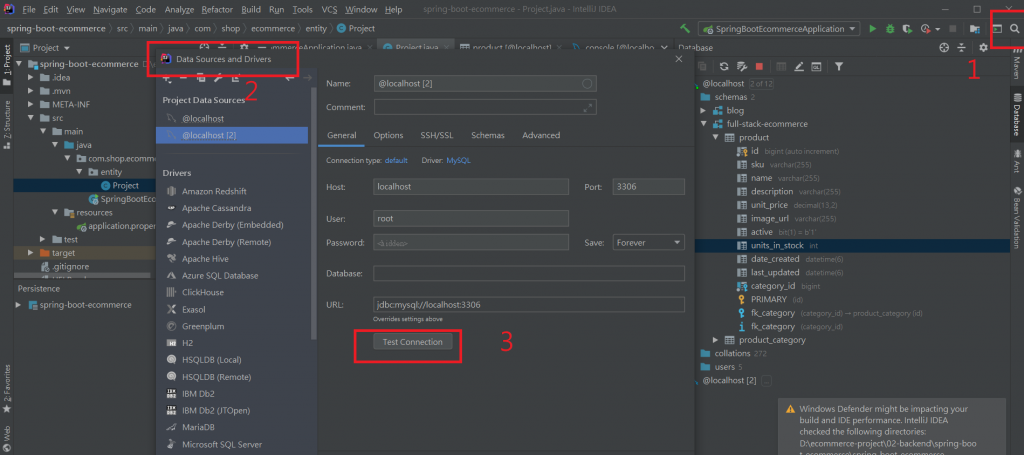The height and width of the screenshot is (455, 1024).
Task: Switch to the SSH/SSL tab
Action: pyautogui.click(x=437, y=135)
